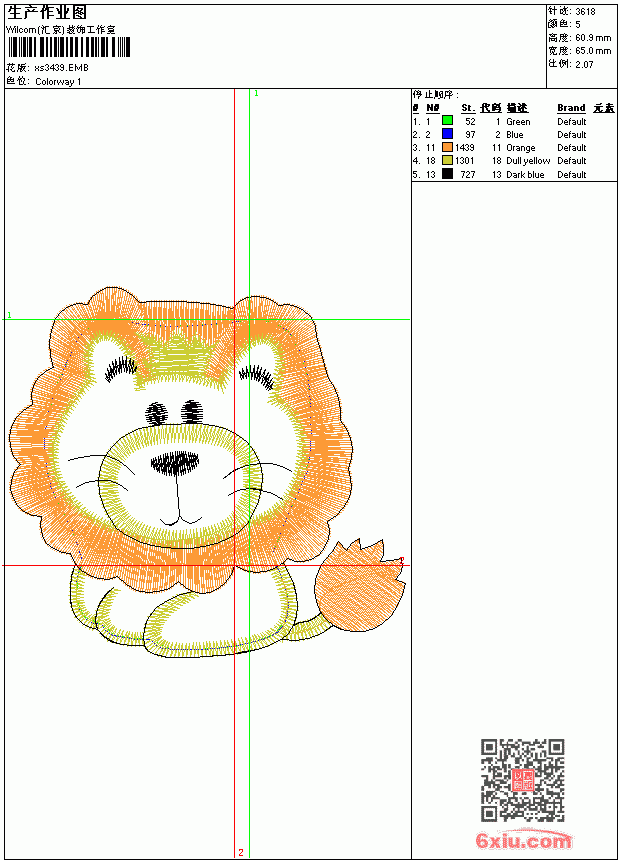The image size is (620, 860).
Task: Click the lion's black nose
Action: (175, 463)
